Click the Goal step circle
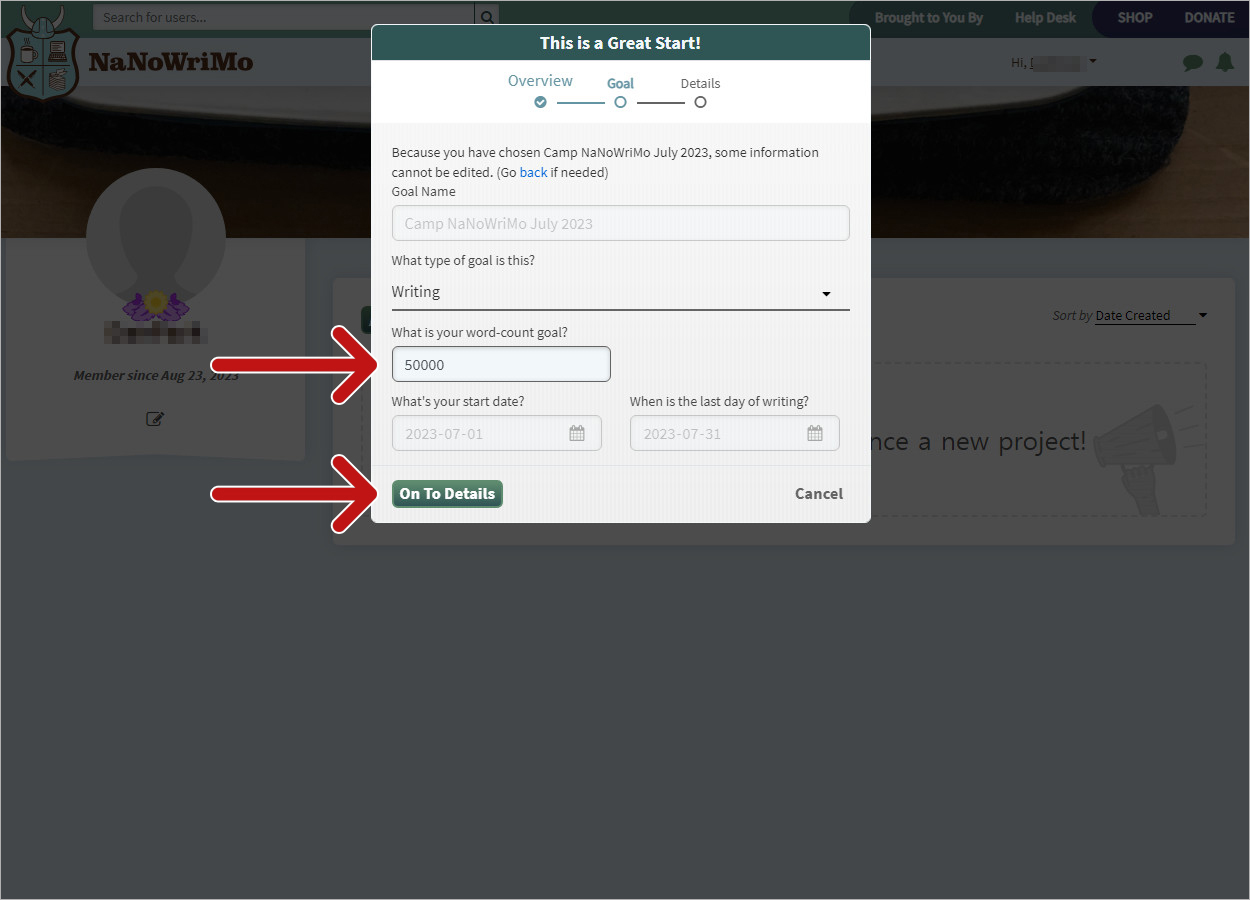This screenshot has height=900, width=1250. (x=620, y=102)
